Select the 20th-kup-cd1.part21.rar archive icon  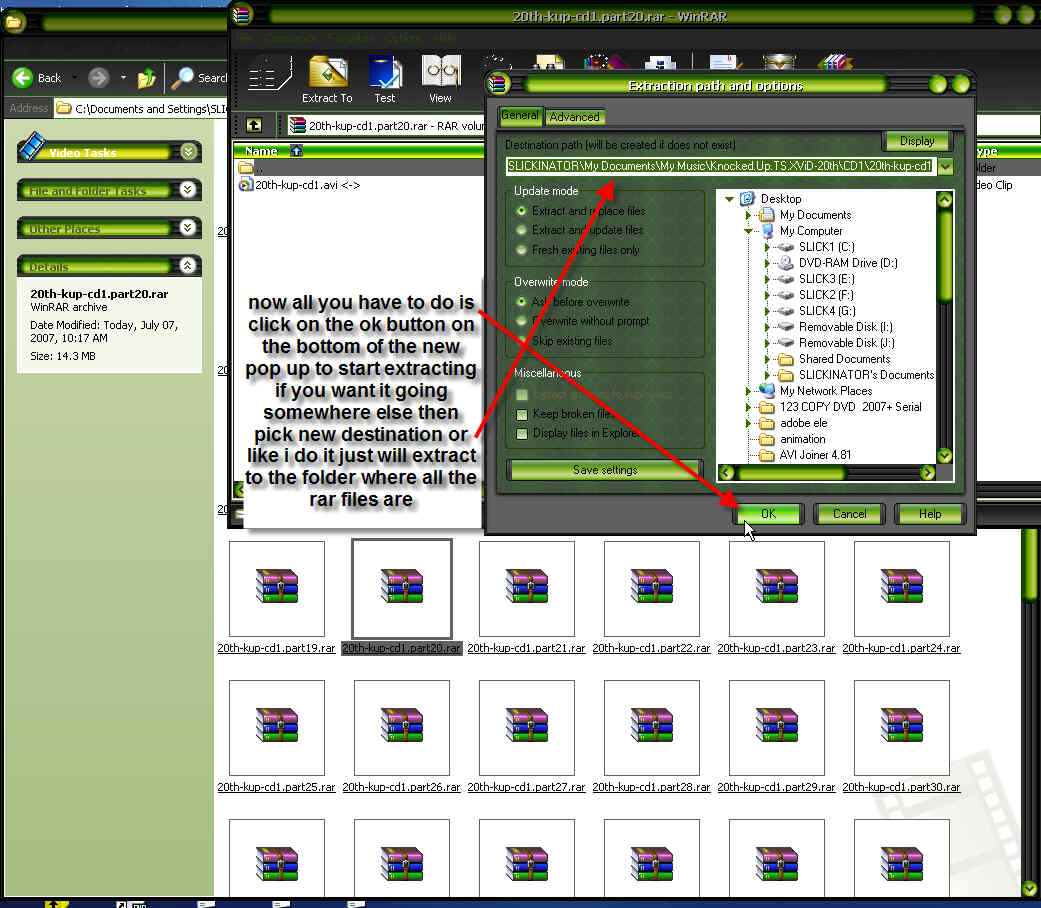tap(526, 587)
